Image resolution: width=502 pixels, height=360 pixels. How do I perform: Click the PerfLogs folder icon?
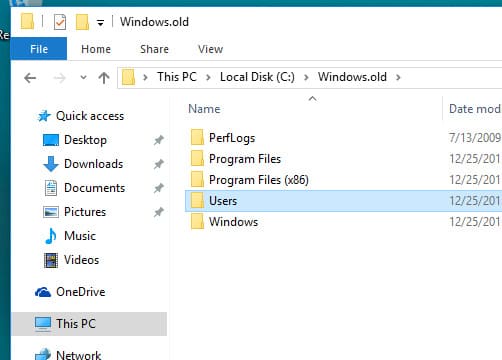tap(197, 138)
